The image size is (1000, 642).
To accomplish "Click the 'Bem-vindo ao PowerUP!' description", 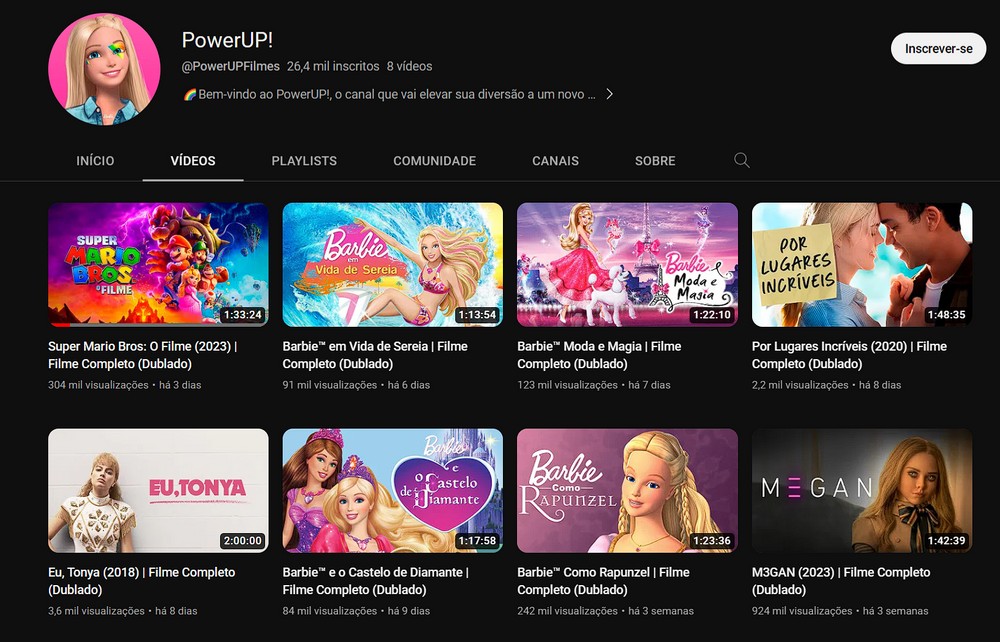I will point(389,94).
